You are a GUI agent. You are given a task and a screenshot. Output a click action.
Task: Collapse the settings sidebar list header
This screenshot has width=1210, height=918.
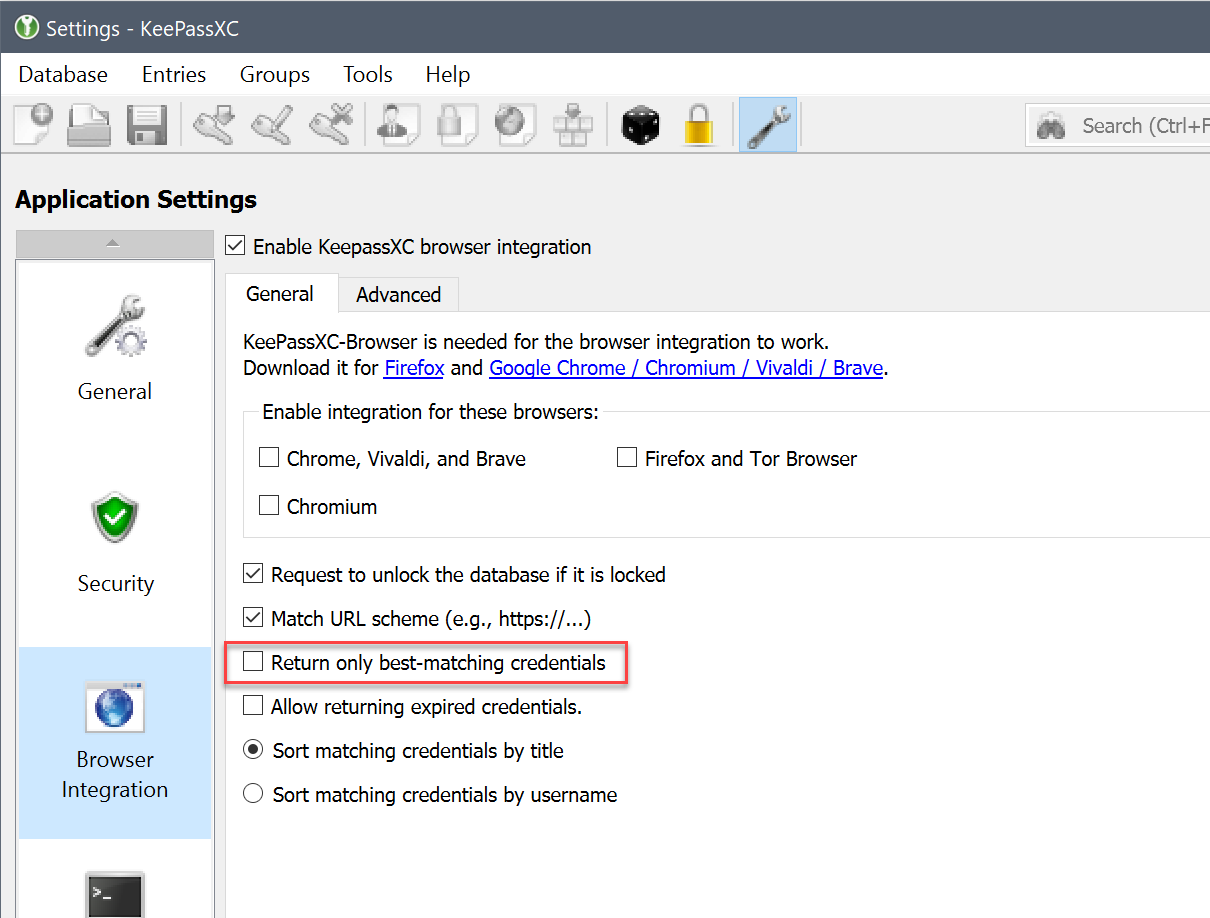coord(114,243)
